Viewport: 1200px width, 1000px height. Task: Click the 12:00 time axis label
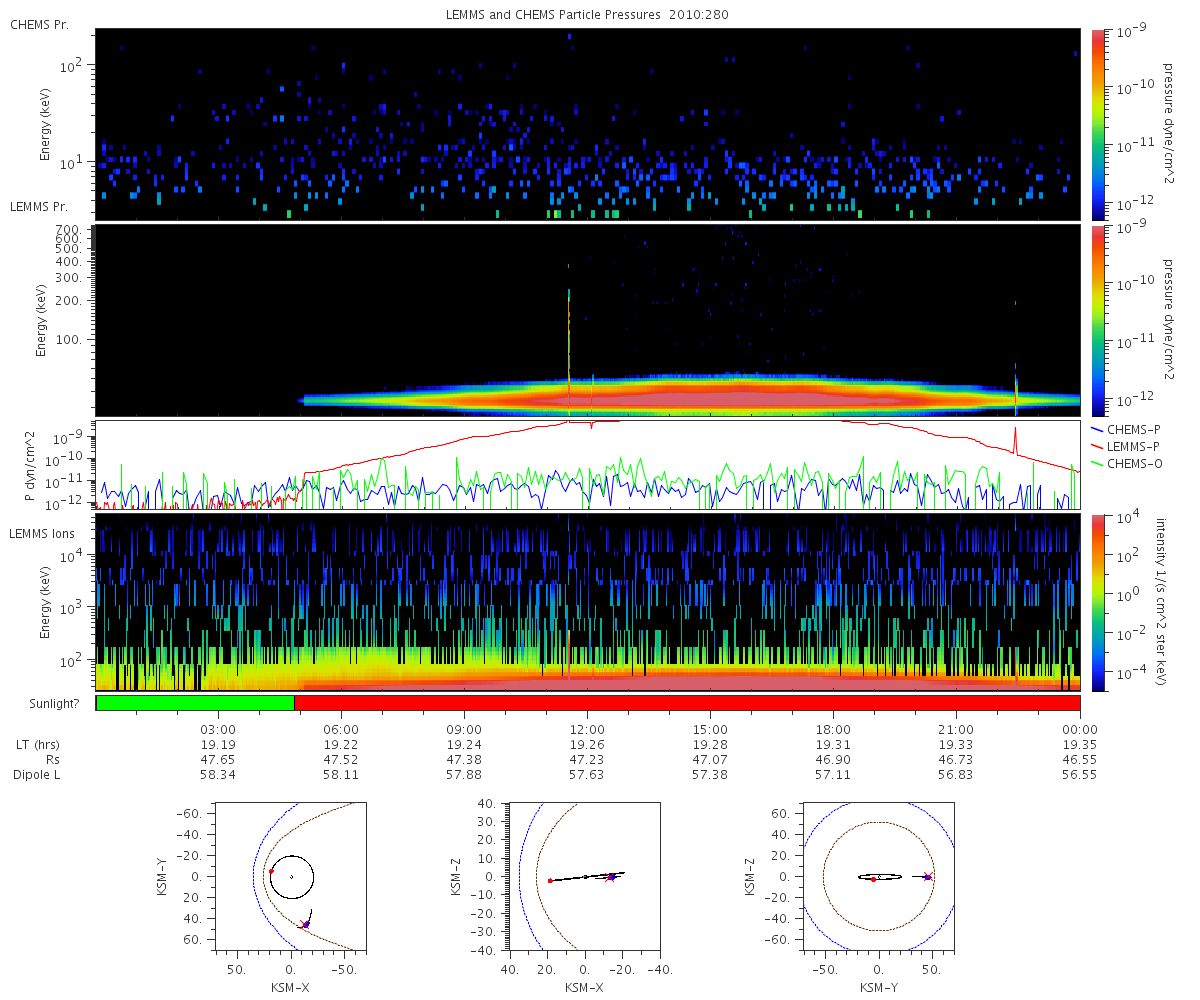(x=587, y=728)
